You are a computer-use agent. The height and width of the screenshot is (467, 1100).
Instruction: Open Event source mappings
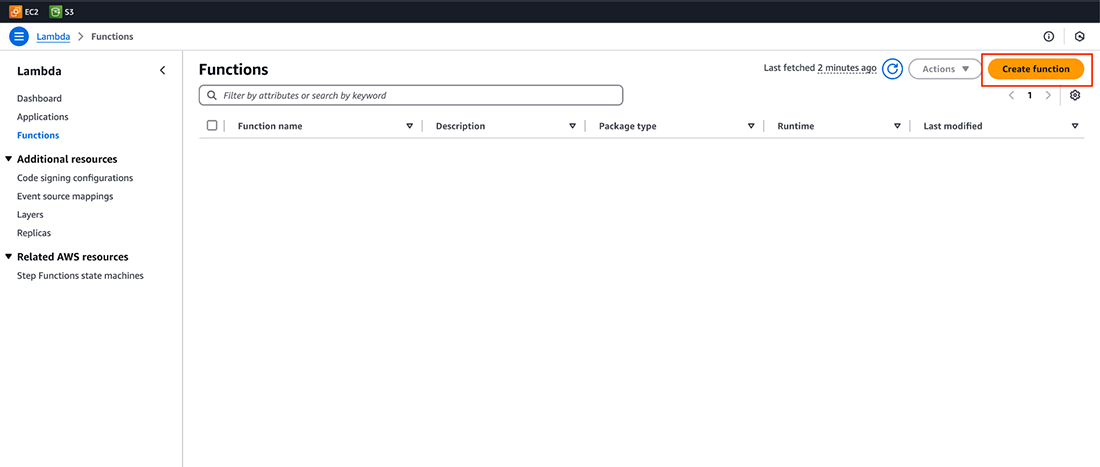click(x=65, y=196)
